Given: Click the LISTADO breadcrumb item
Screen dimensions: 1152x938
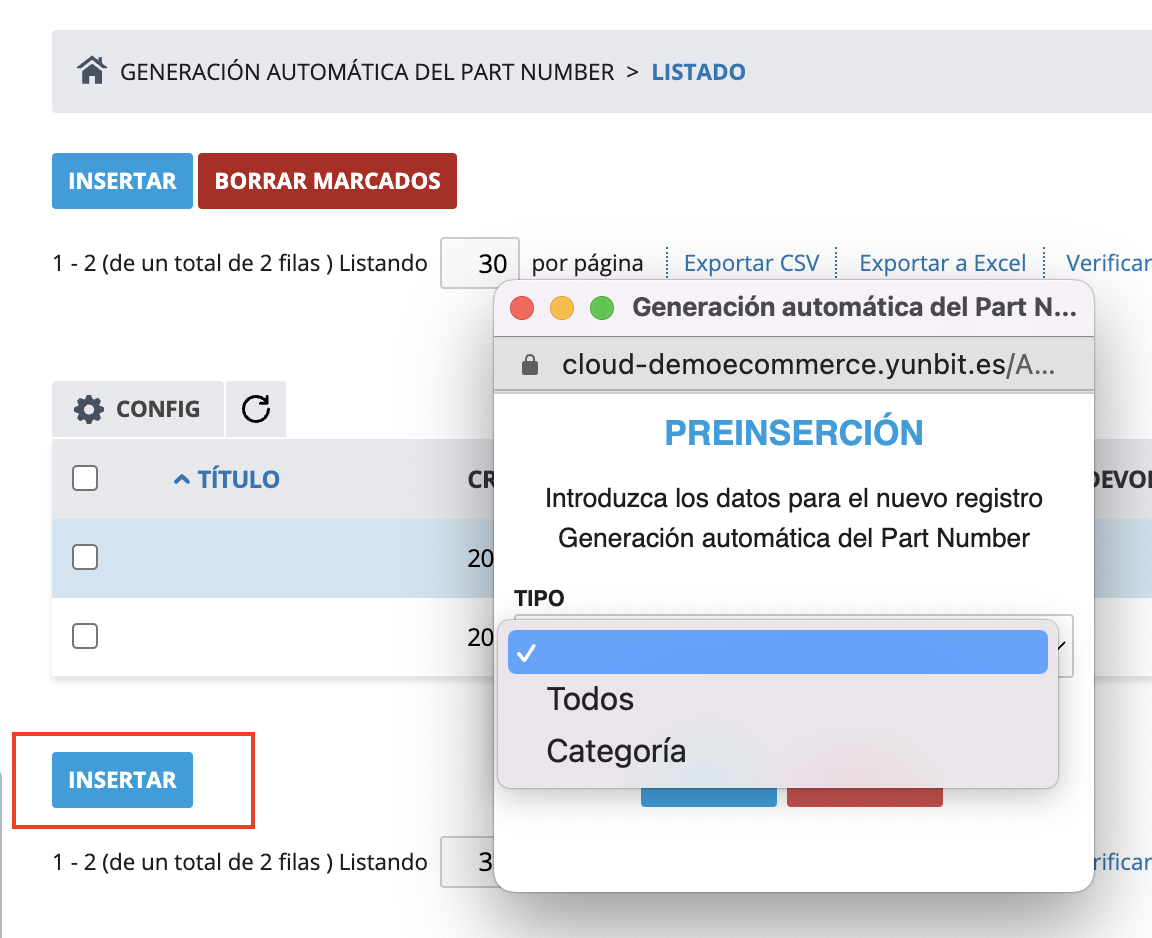Looking at the screenshot, I should (698, 72).
